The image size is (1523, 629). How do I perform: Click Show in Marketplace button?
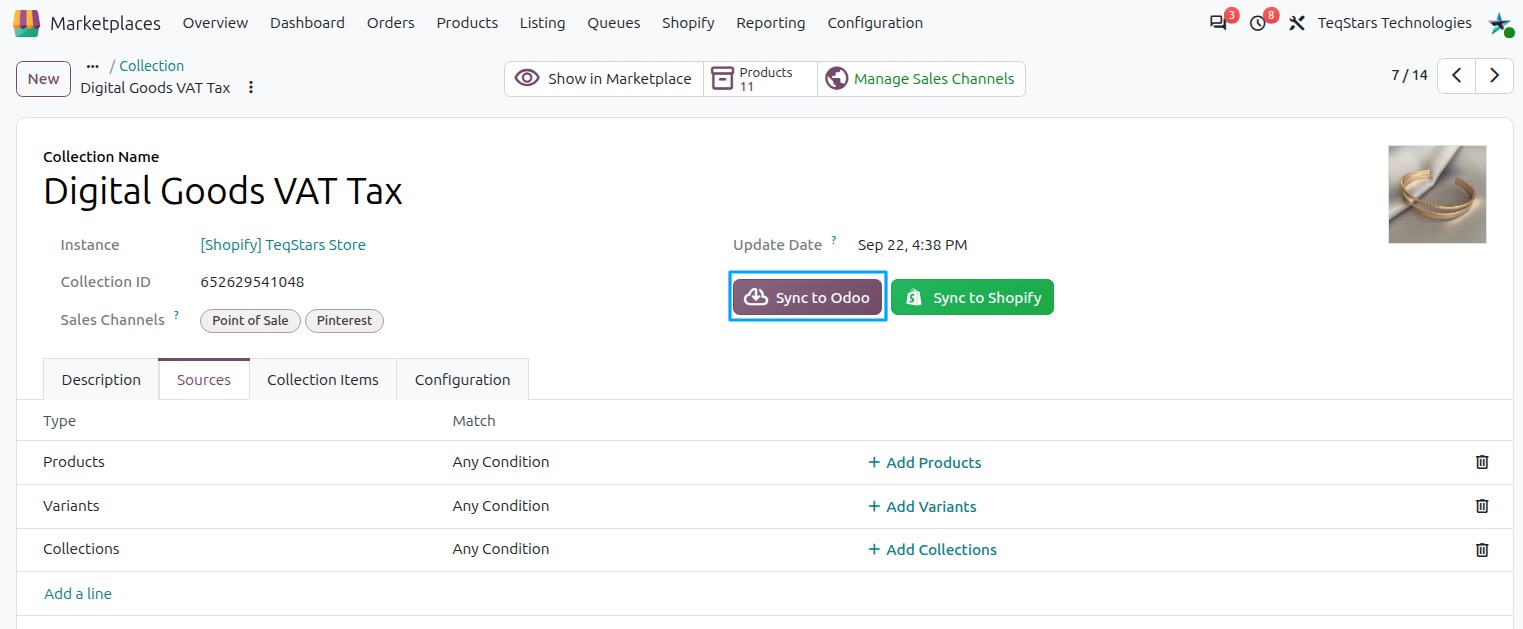click(604, 79)
